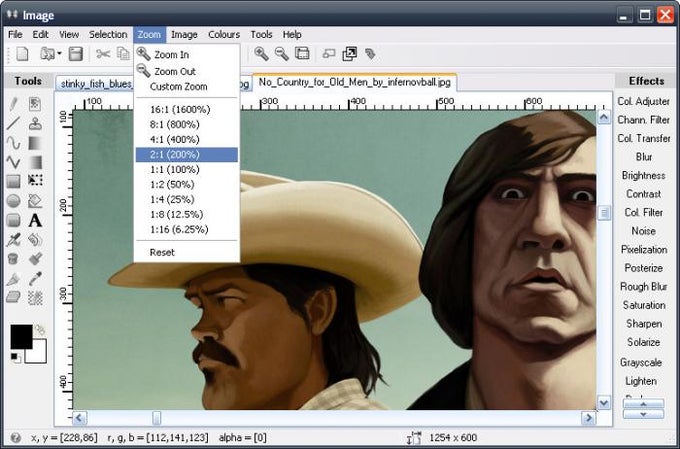Apply the Pixelization effect
This screenshot has height=449, width=680.
click(x=644, y=249)
